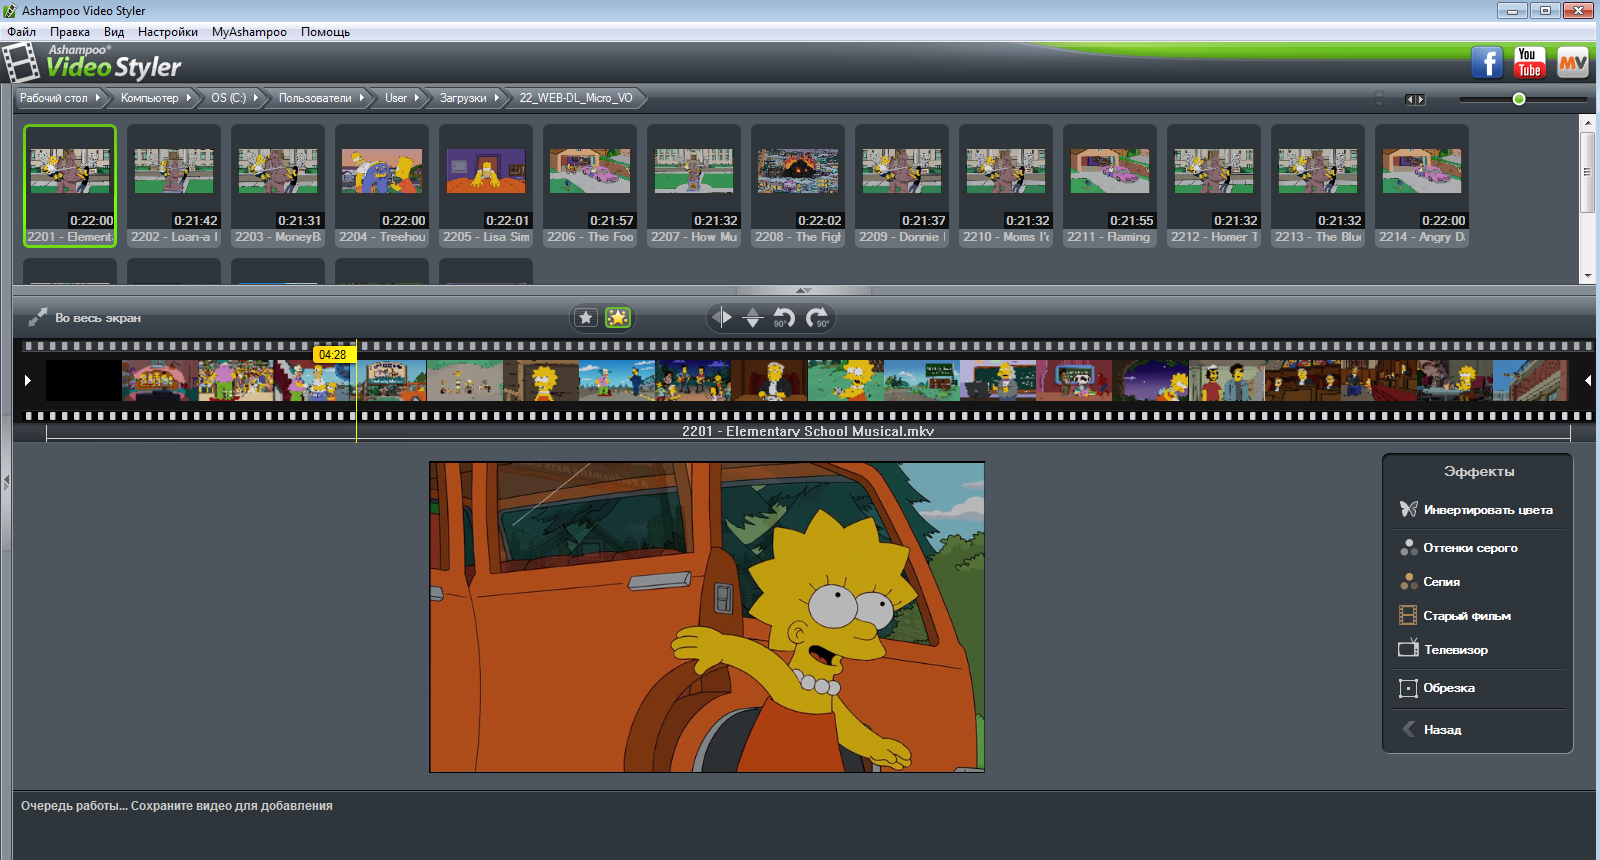Select the 2202 - Loan-a video thumbnail
The height and width of the screenshot is (860, 1600).
pyautogui.click(x=174, y=186)
